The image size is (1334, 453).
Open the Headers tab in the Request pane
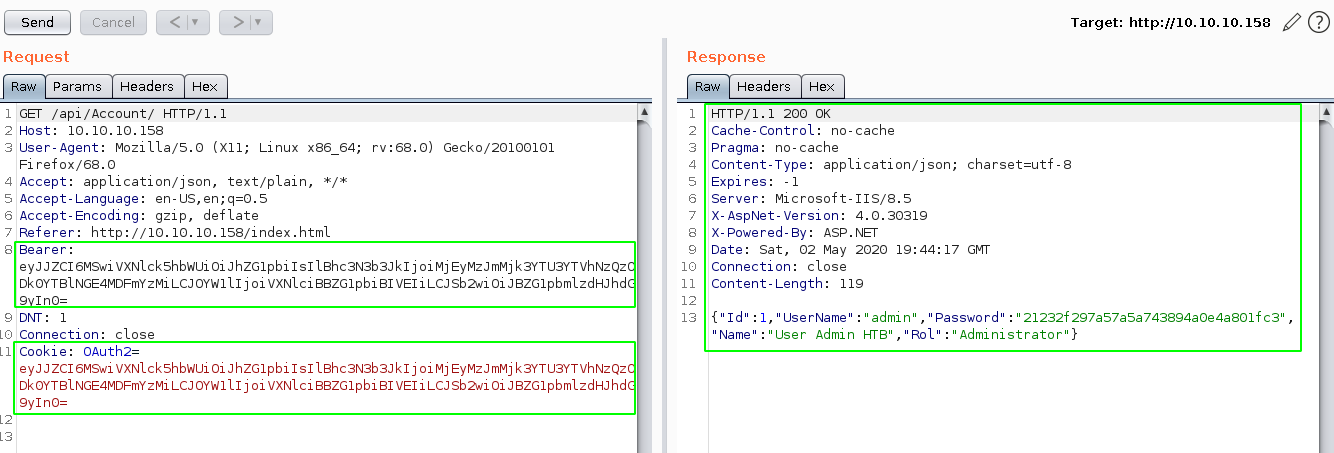pos(147,87)
